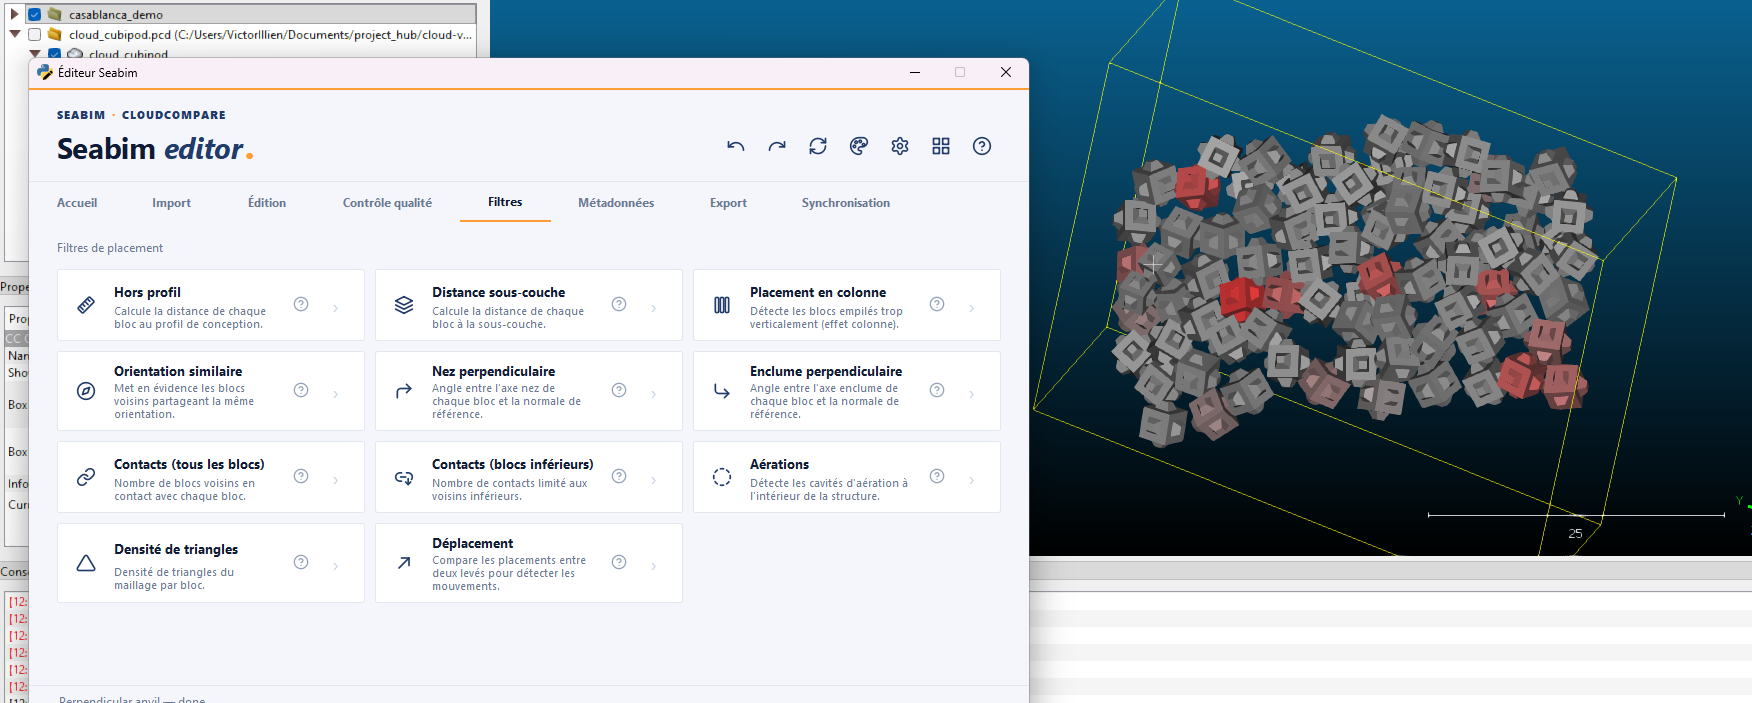The width and height of the screenshot is (1752, 703).
Task: Click the Seabim editor logo title
Action: tap(155, 149)
